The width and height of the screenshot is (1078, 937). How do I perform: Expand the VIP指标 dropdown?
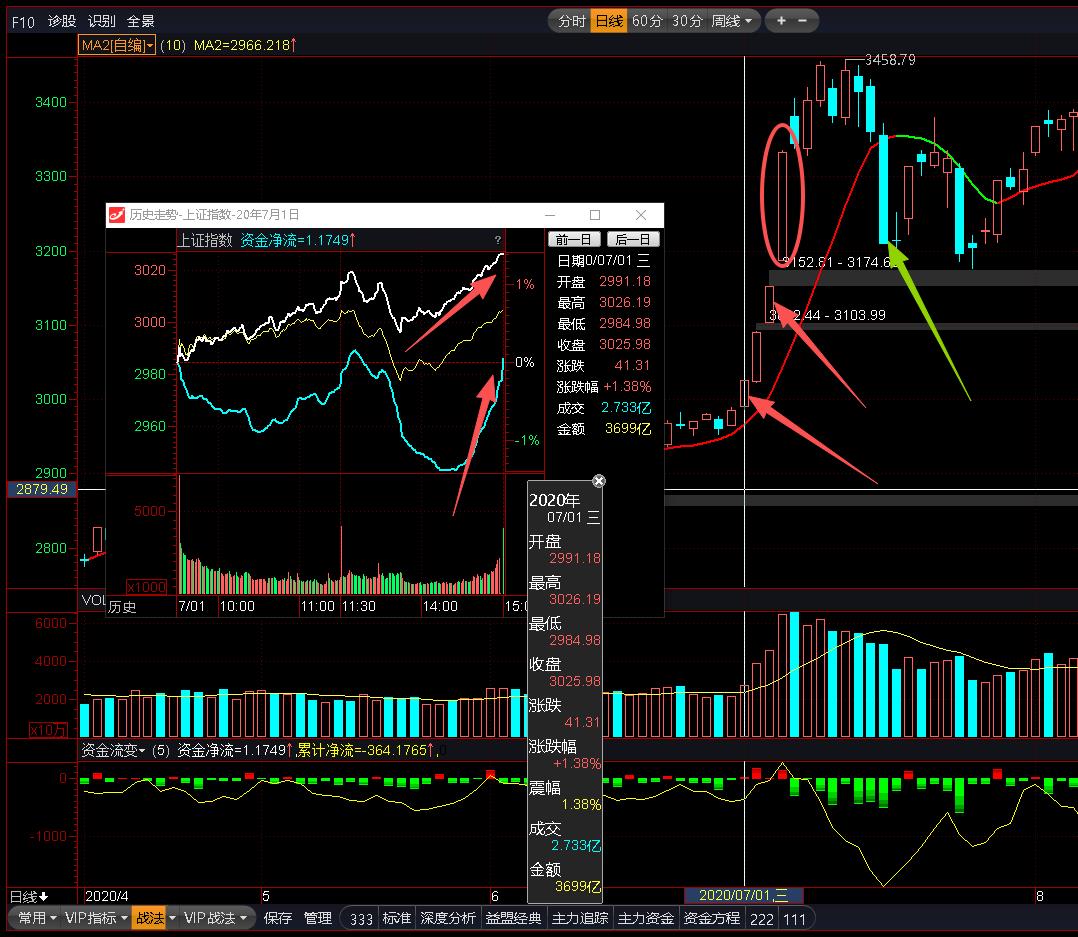pos(96,918)
